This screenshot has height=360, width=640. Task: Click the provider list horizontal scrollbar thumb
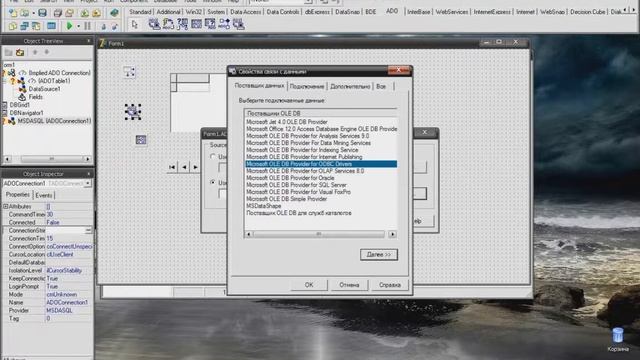(x=319, y=234)
